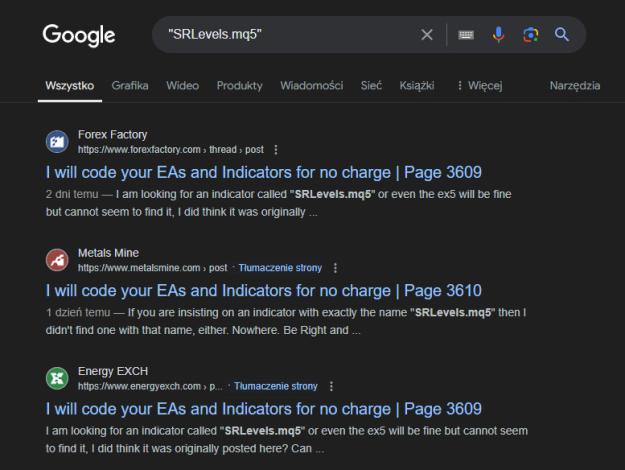Switch to the Sieć tab

pos(371,86)
